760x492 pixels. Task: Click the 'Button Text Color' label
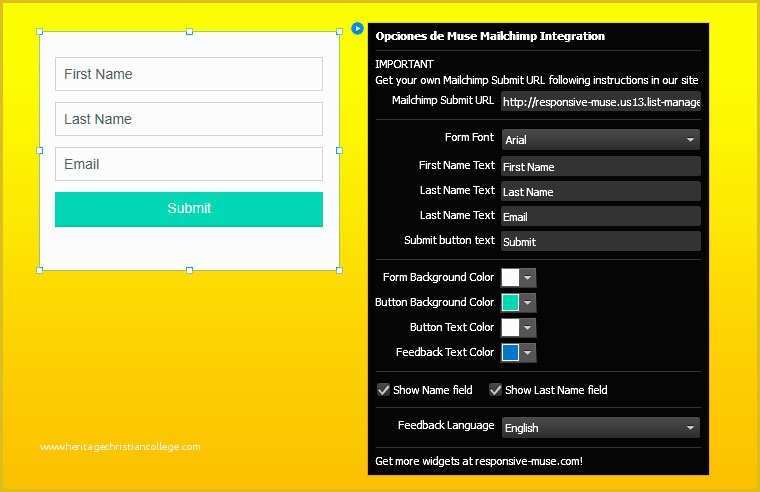coord(452,327)
